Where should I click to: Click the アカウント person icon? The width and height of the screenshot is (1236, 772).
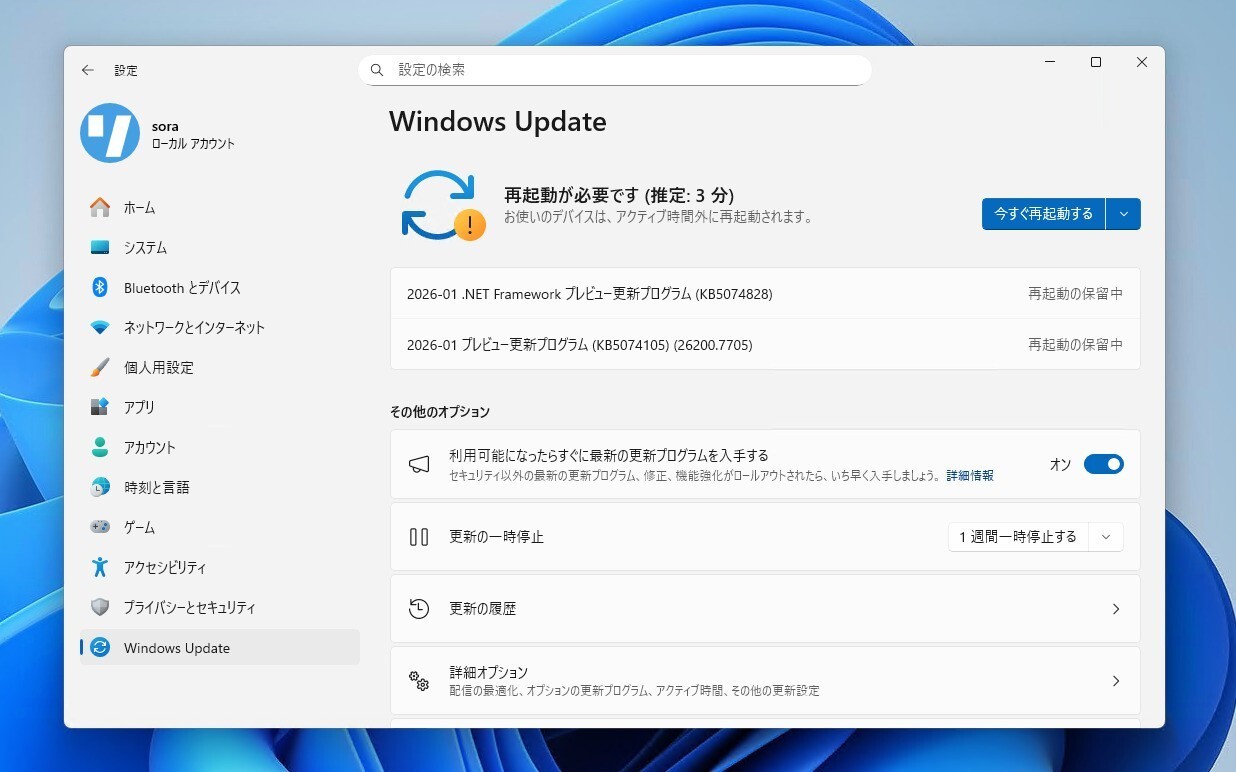click(x=100, y=447)
